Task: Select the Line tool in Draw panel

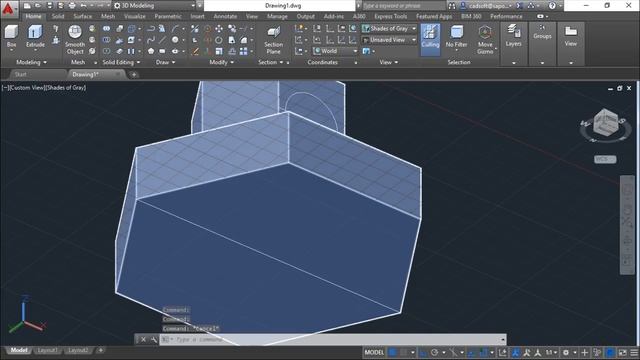Action: (x=162, y=40)
